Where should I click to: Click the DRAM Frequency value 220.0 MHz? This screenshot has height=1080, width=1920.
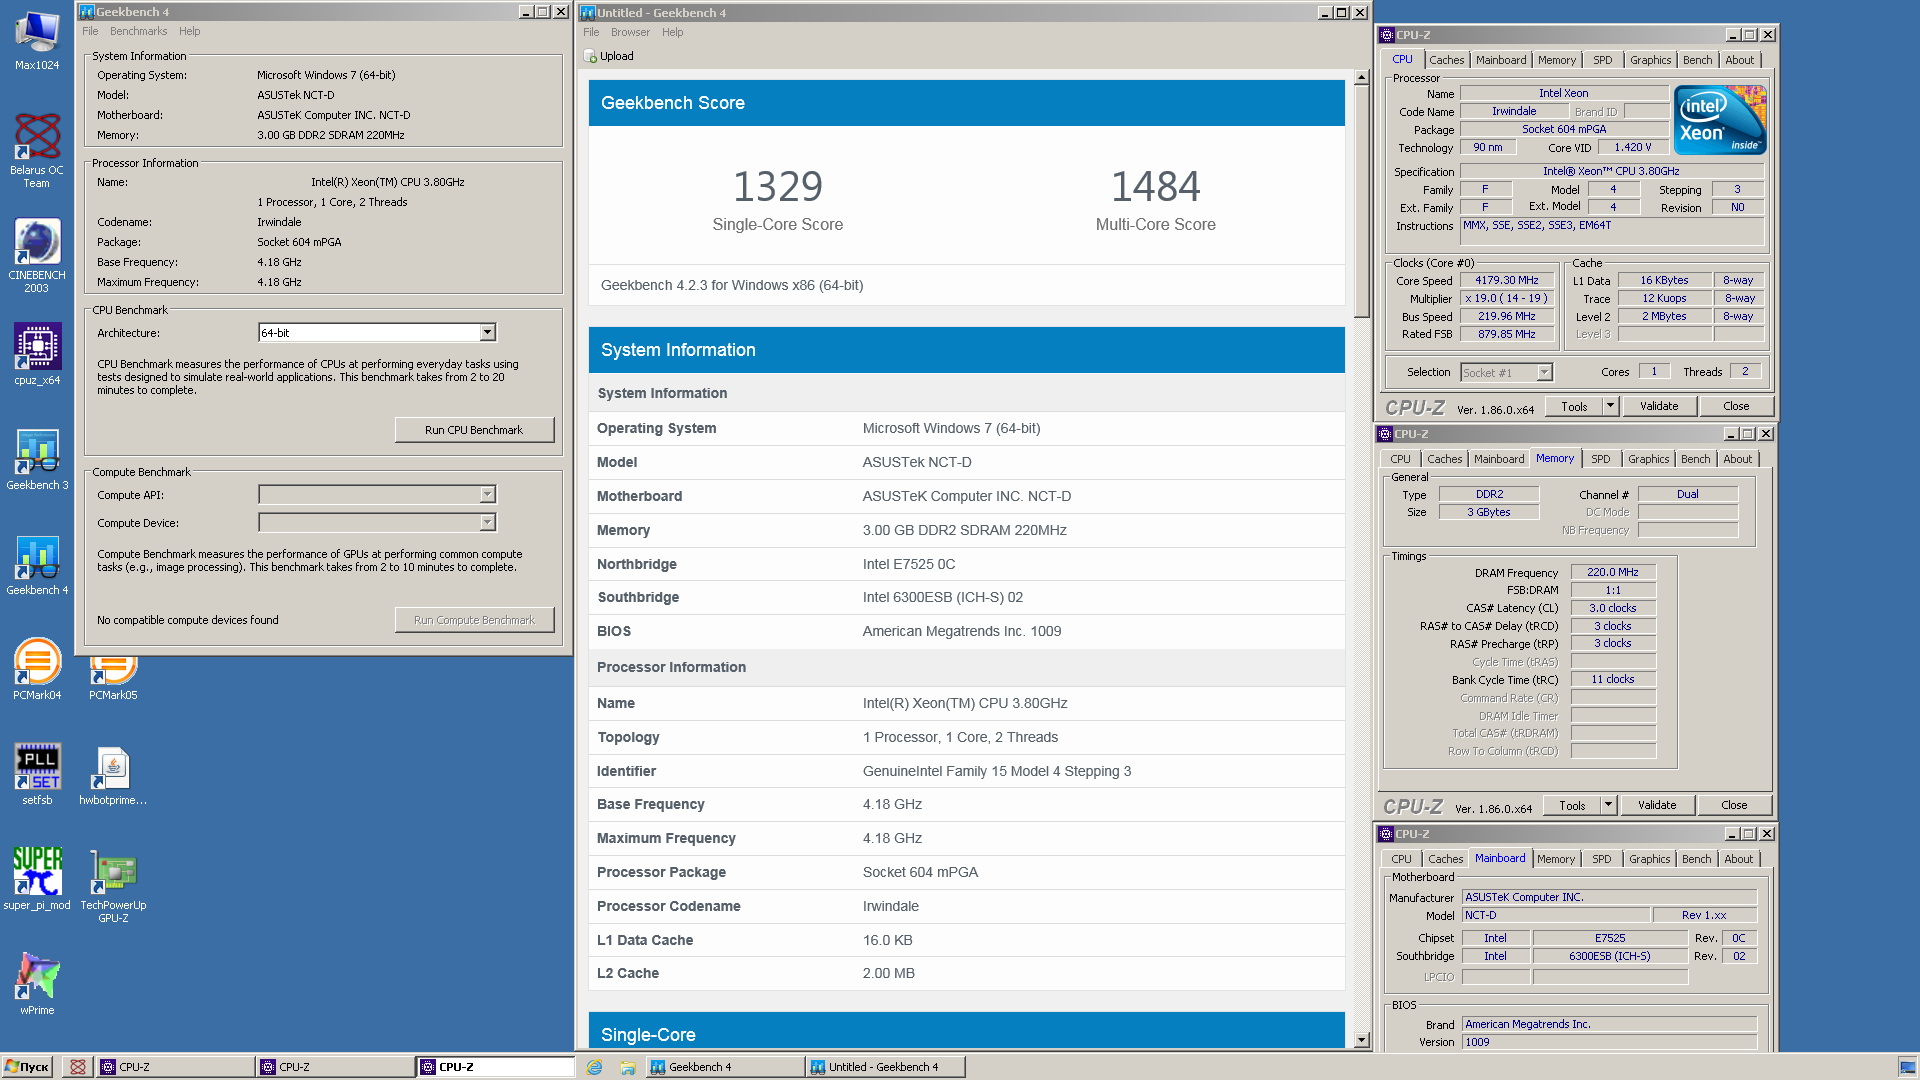[x=1612, y=573]
